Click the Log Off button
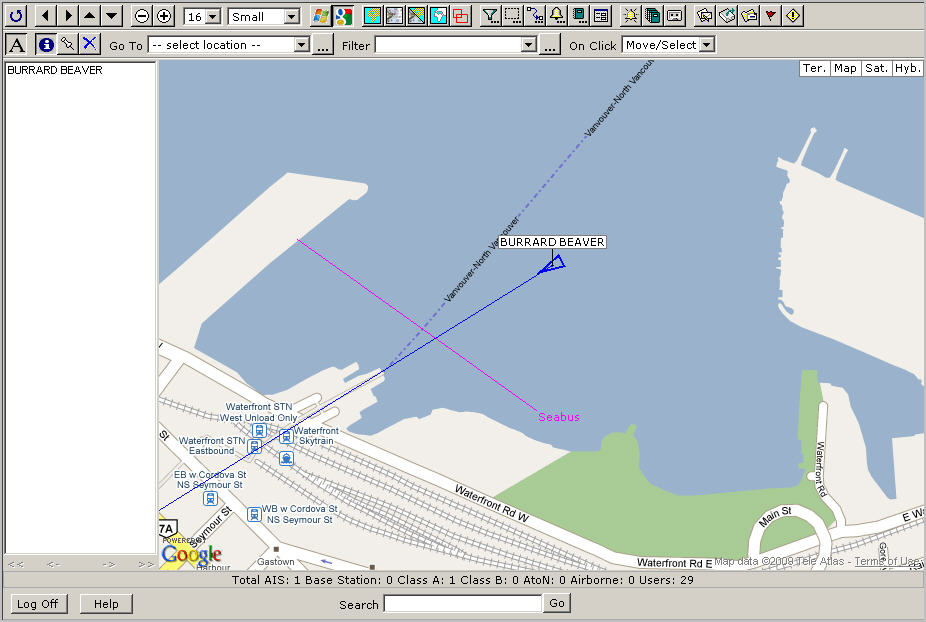 click(x=38, y=604)
